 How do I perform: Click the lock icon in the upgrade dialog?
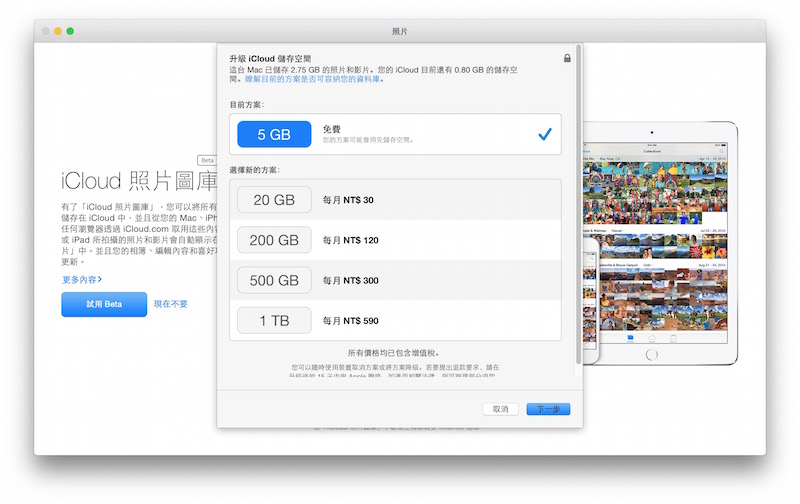tap(567, 58)
